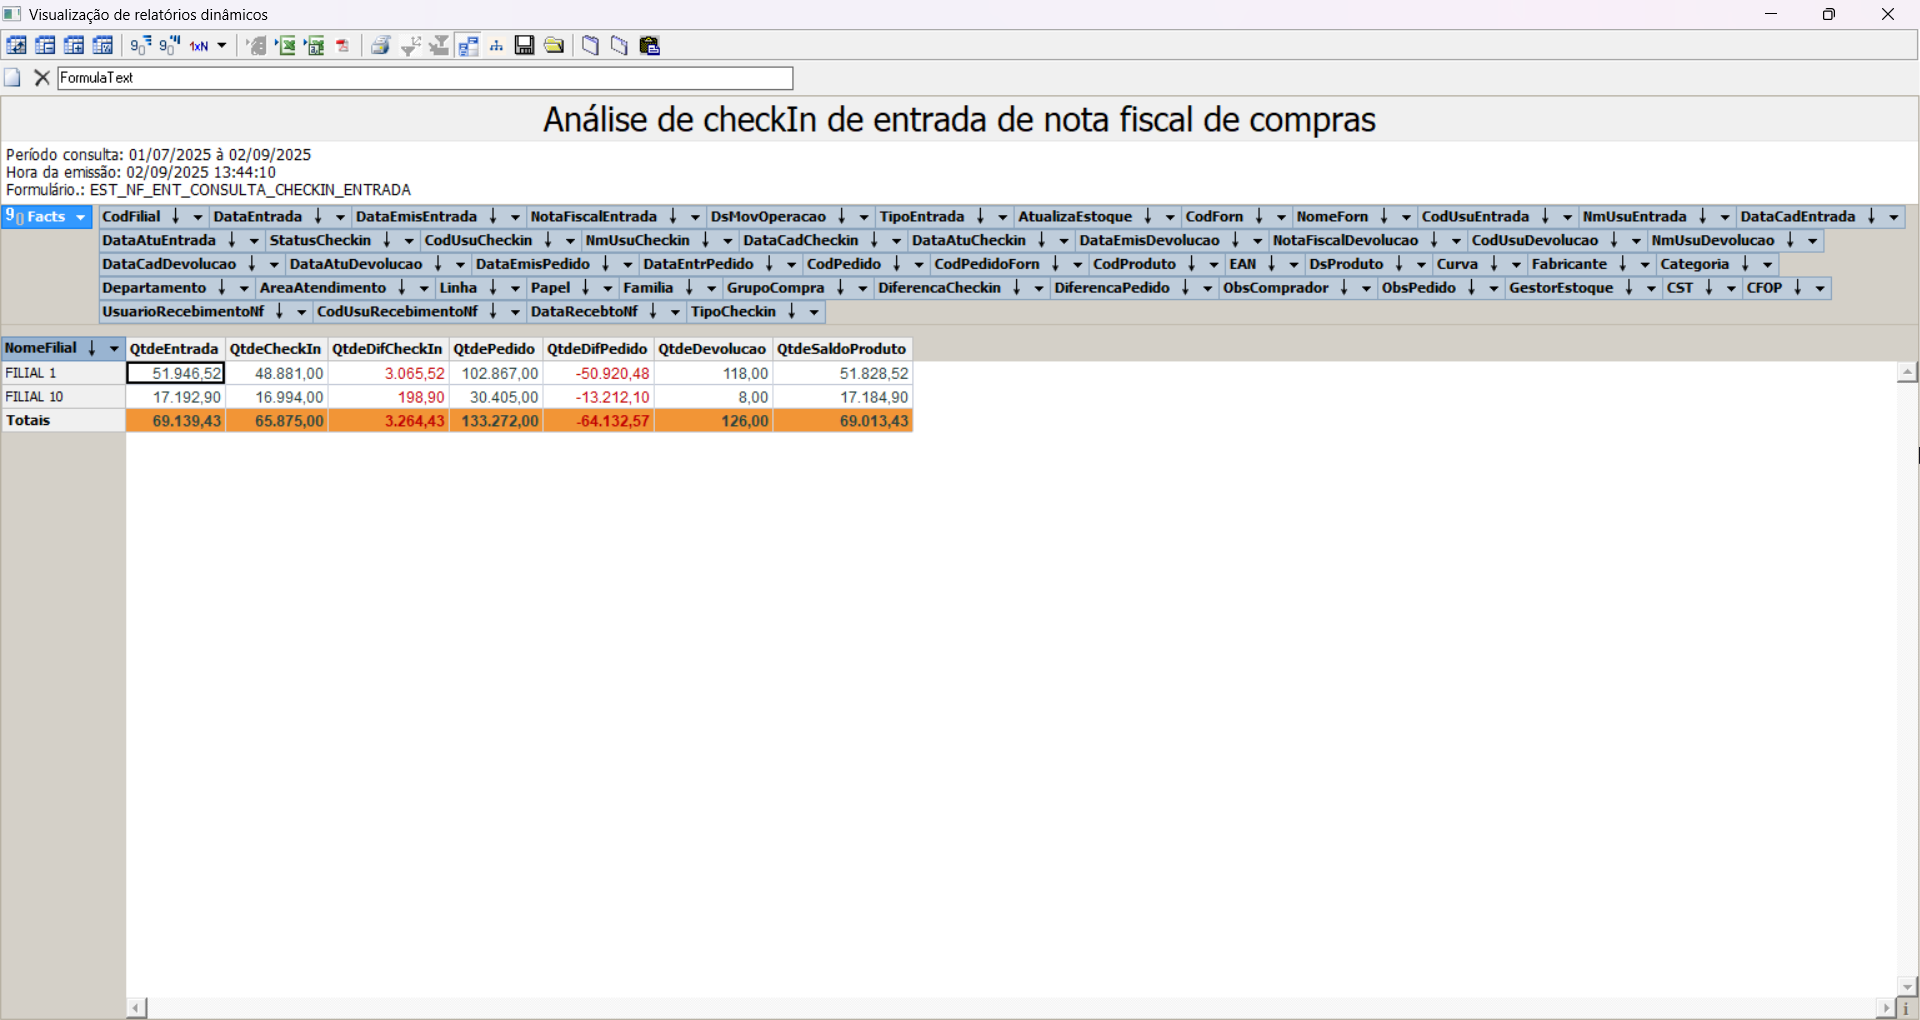Open the dropdown arrow beside 1xN
The image size is (1920, 1020).
click(222, 45)
